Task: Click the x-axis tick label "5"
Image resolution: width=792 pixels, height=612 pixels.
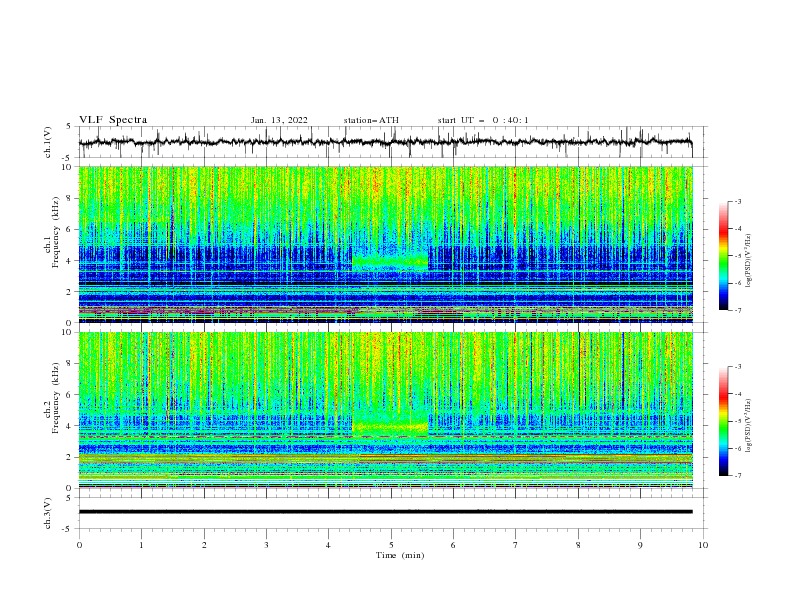Action: pos(391,545)
